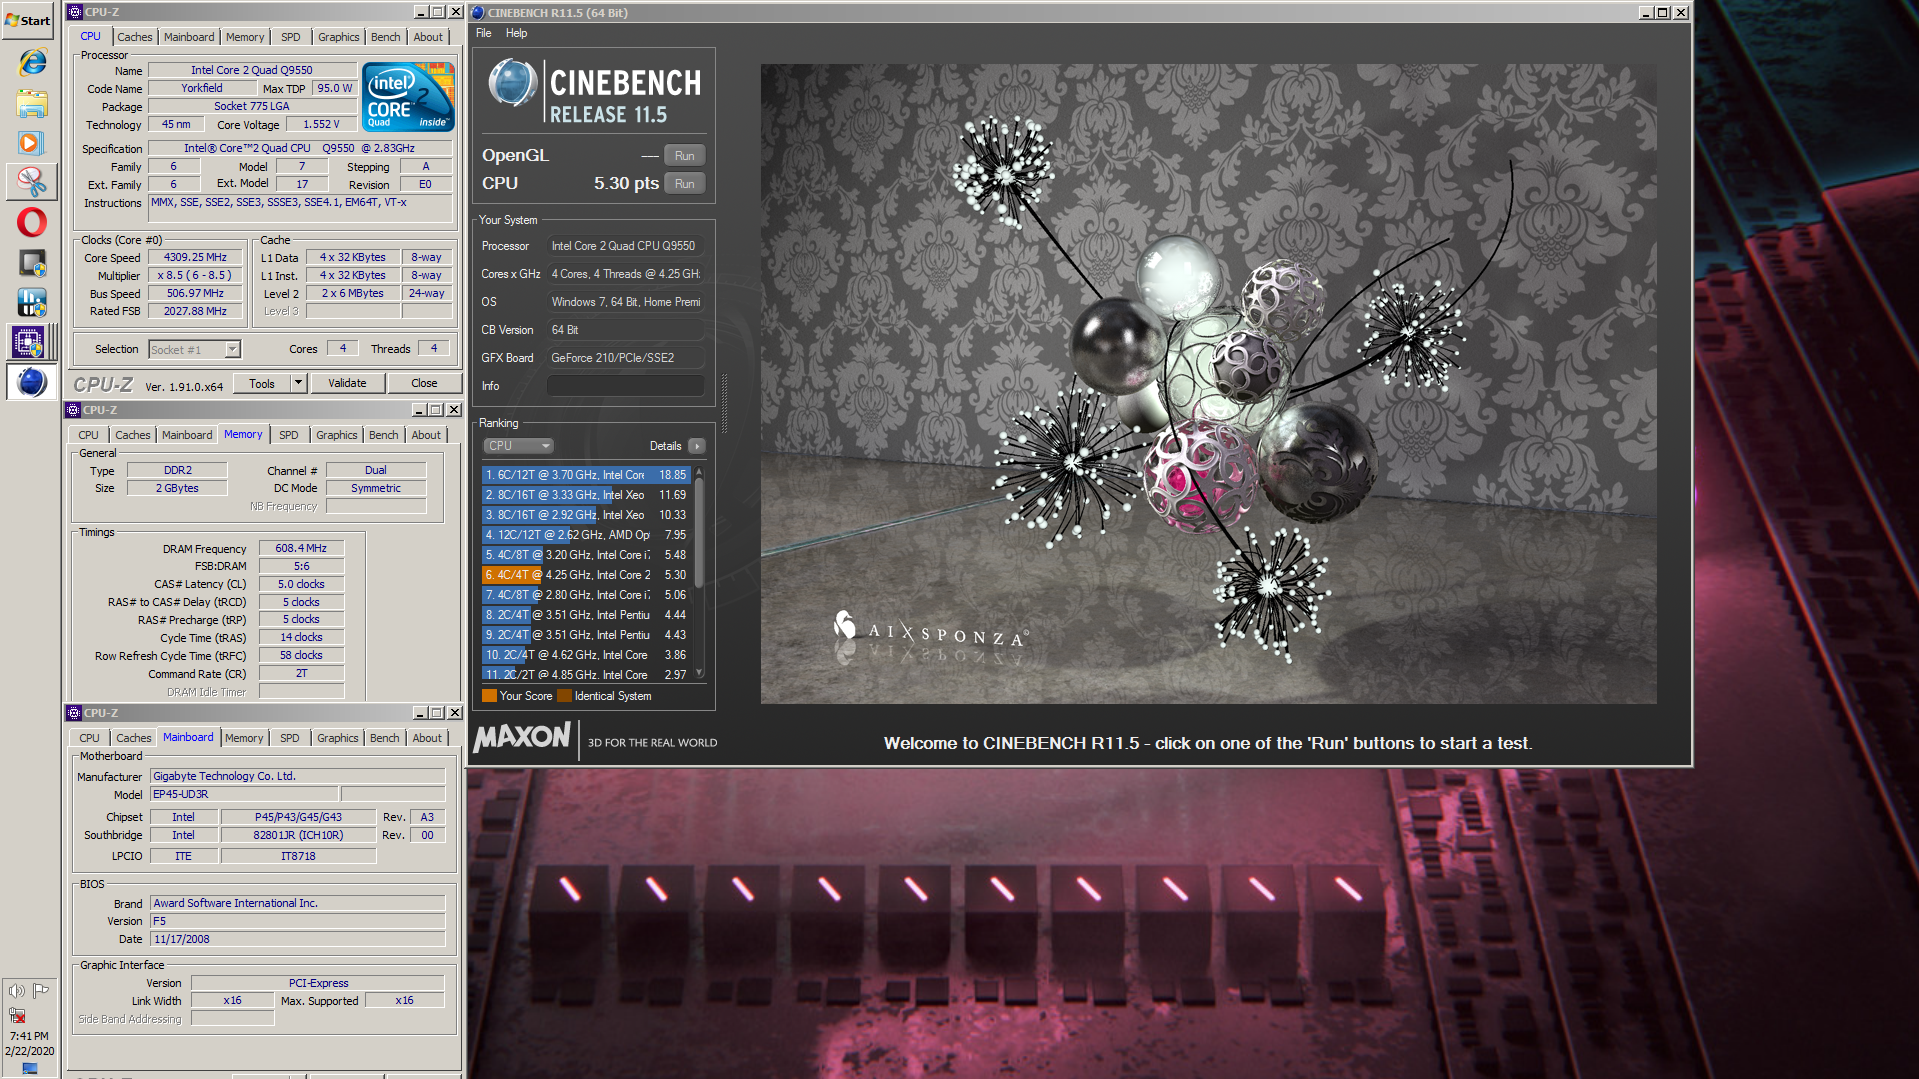Click the Close button in CPU-Z

coord(424,383)
